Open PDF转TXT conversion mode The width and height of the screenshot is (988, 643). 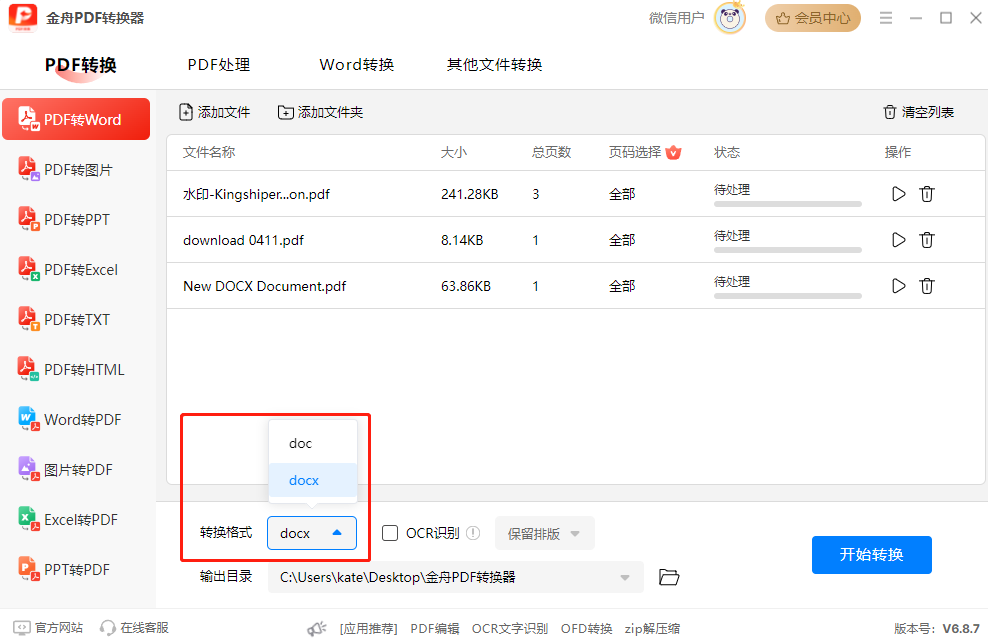coord(76,320)
